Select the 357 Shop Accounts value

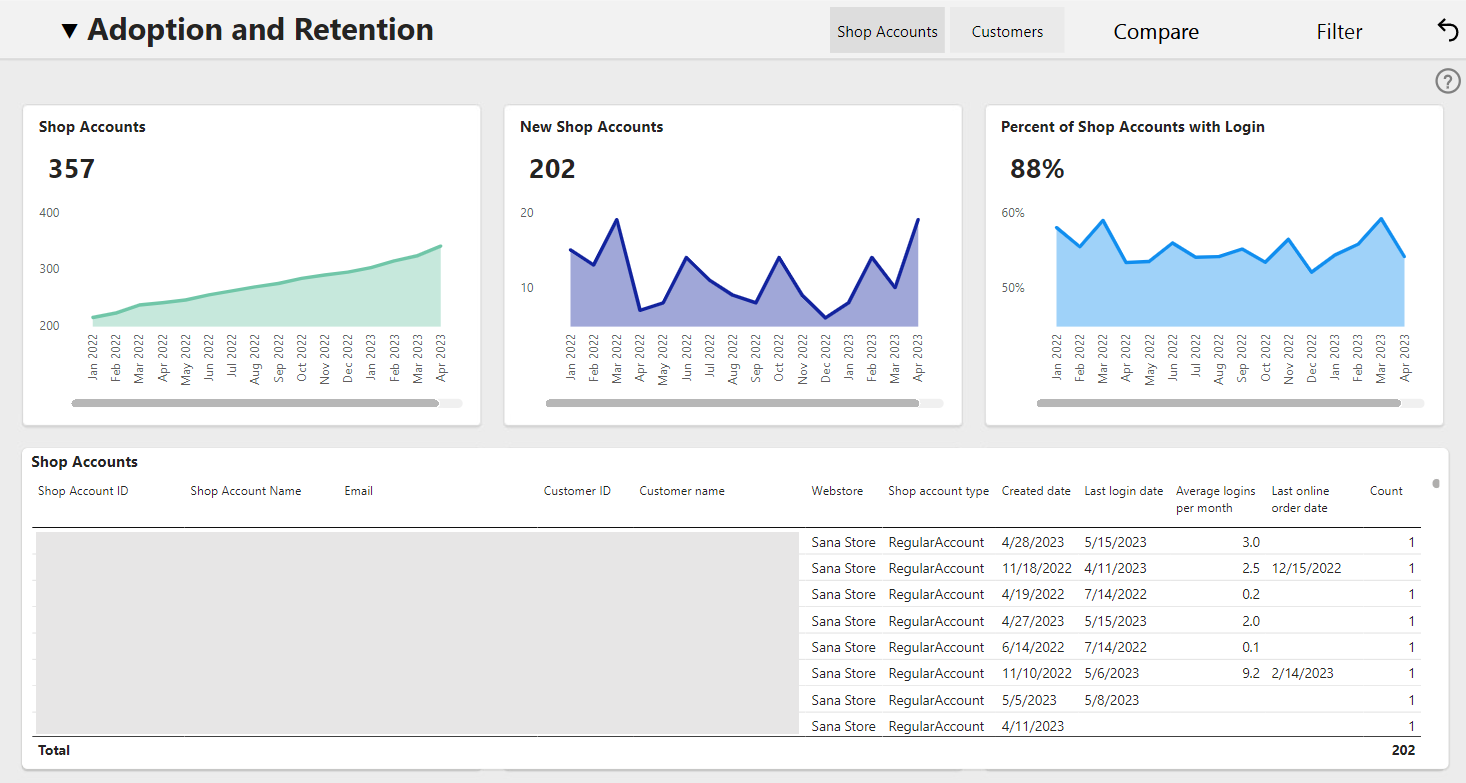(72, 169)
